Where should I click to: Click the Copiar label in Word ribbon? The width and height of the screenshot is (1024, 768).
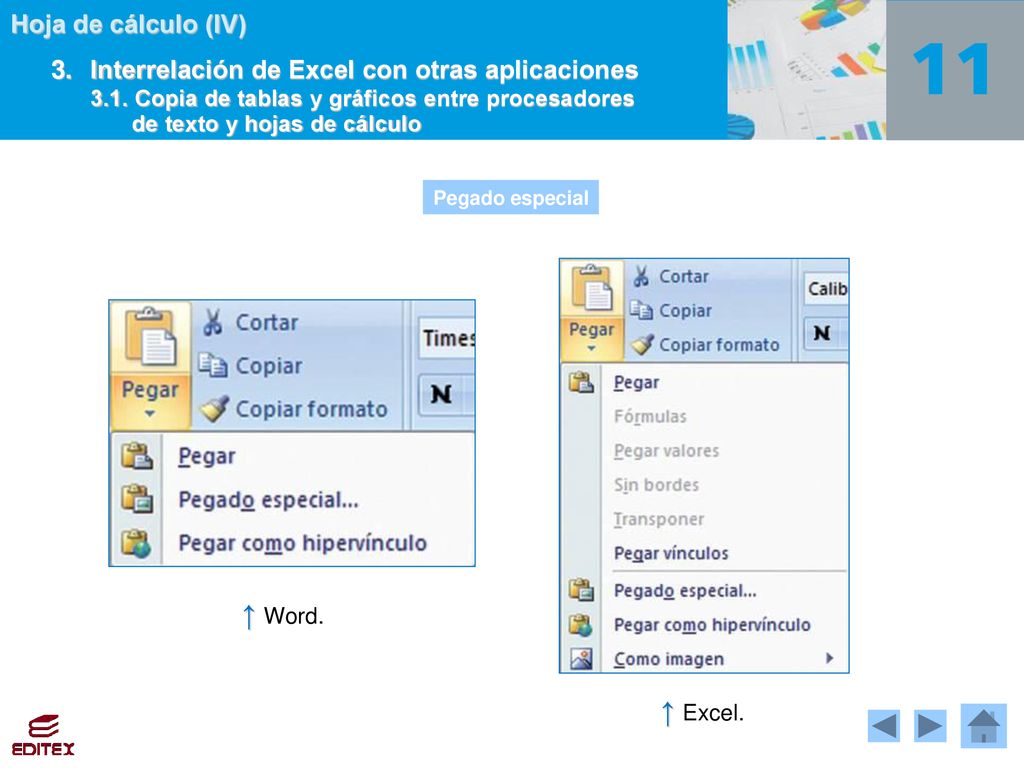tap(268, 366)
